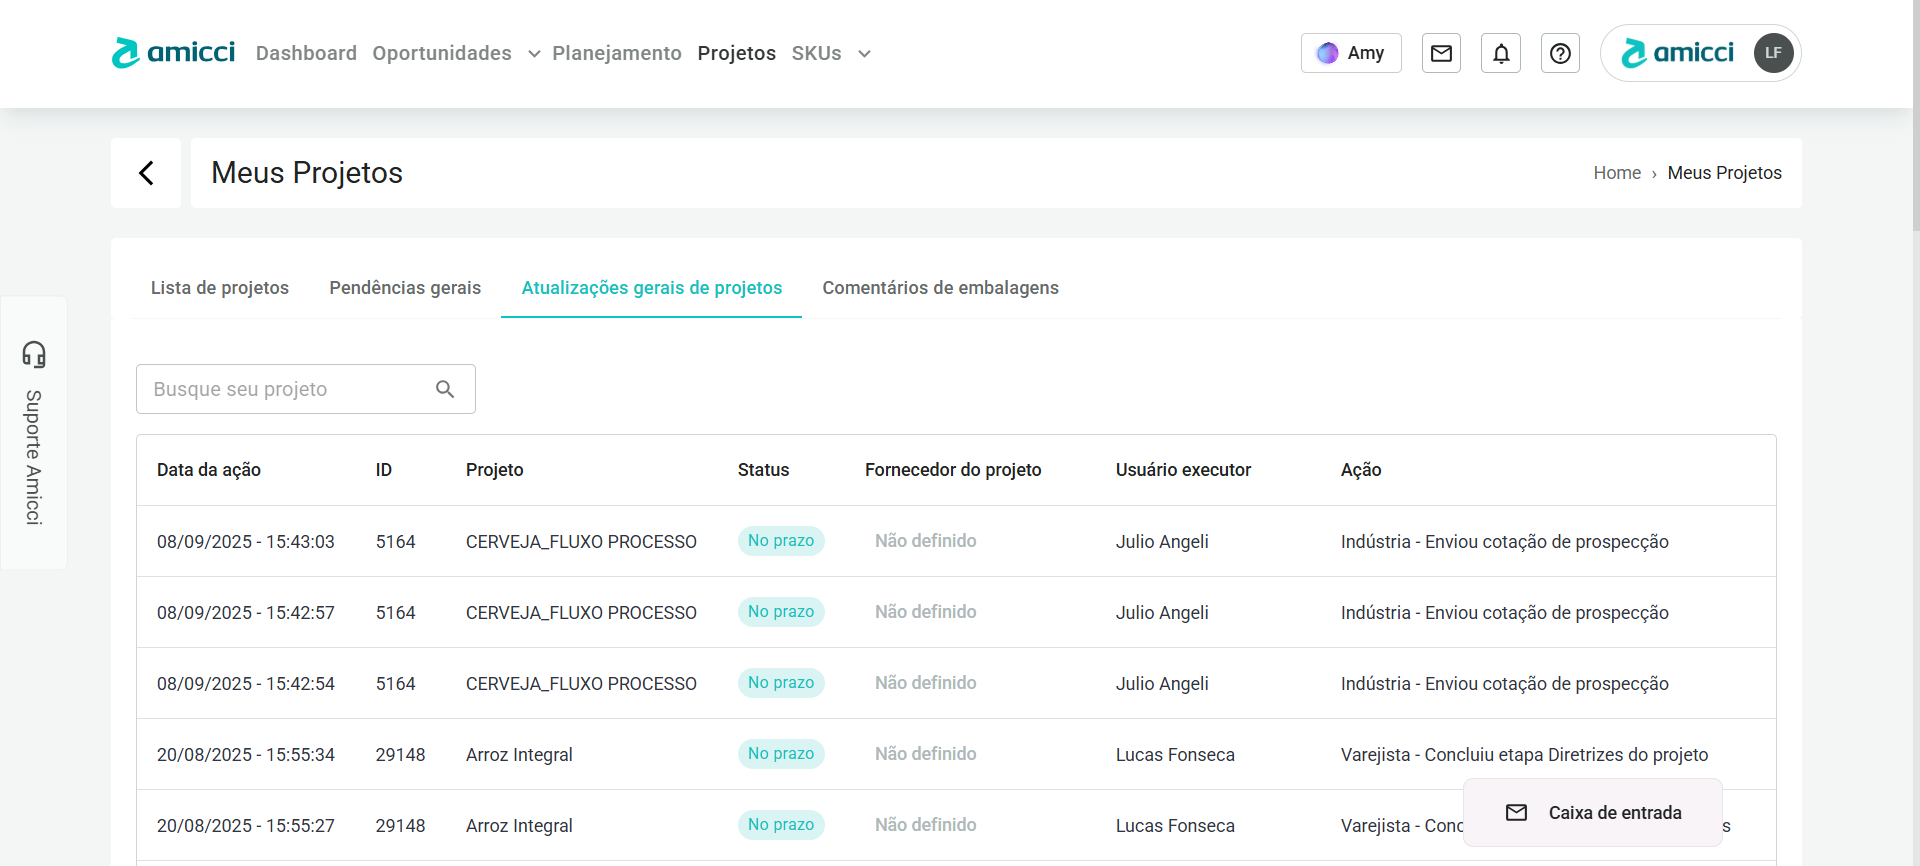The image size is (1920, 866).
Task: Focus the Busque seu projeto search field
Action: 285,389
